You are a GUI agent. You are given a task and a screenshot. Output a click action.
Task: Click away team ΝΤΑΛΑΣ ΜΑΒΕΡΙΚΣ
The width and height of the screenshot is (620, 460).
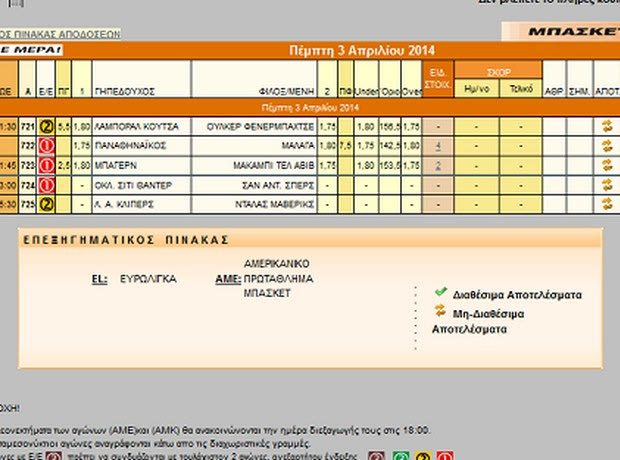coord(275,204)
